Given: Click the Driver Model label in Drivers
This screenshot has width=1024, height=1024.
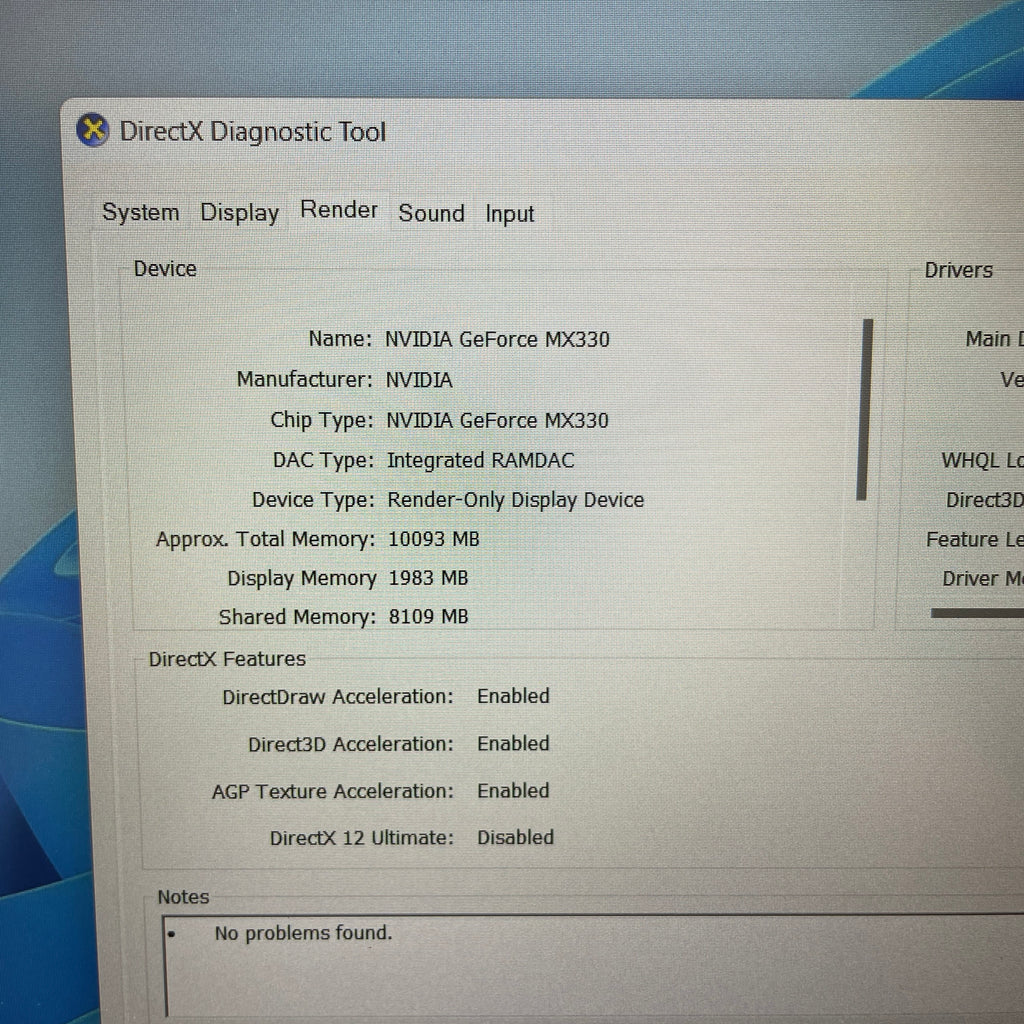Looking at the screenshot, I should coord(982,579).
